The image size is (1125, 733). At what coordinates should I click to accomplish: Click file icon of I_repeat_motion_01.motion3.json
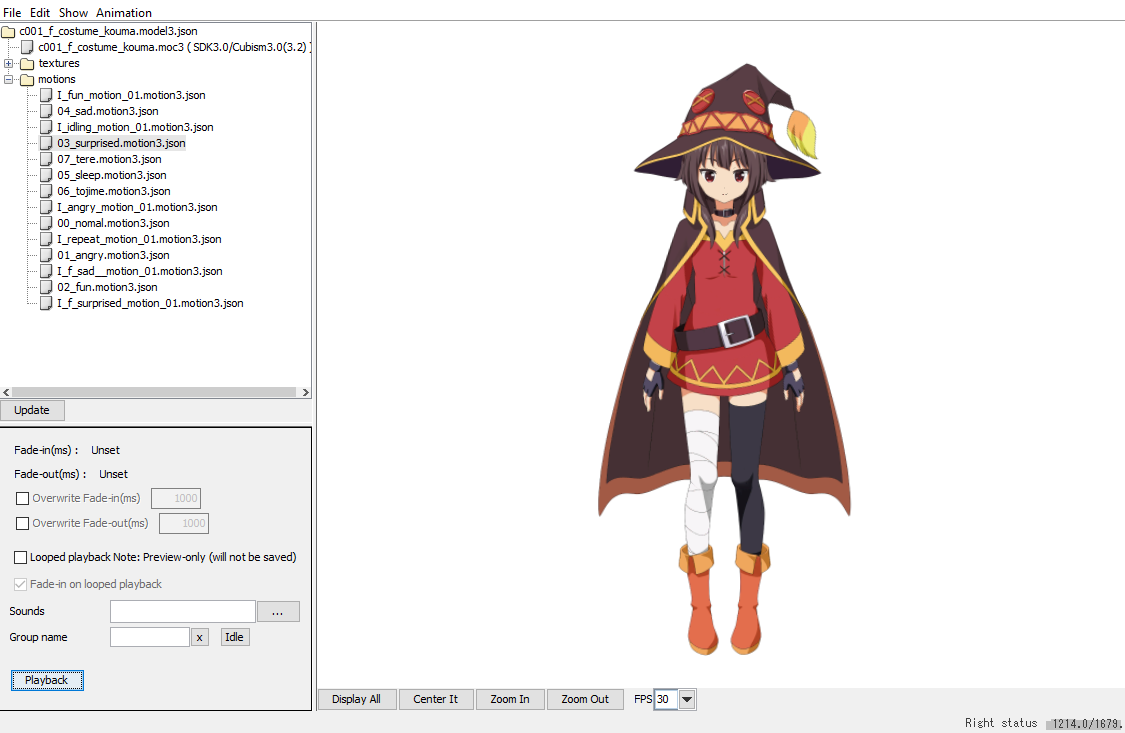47,239
